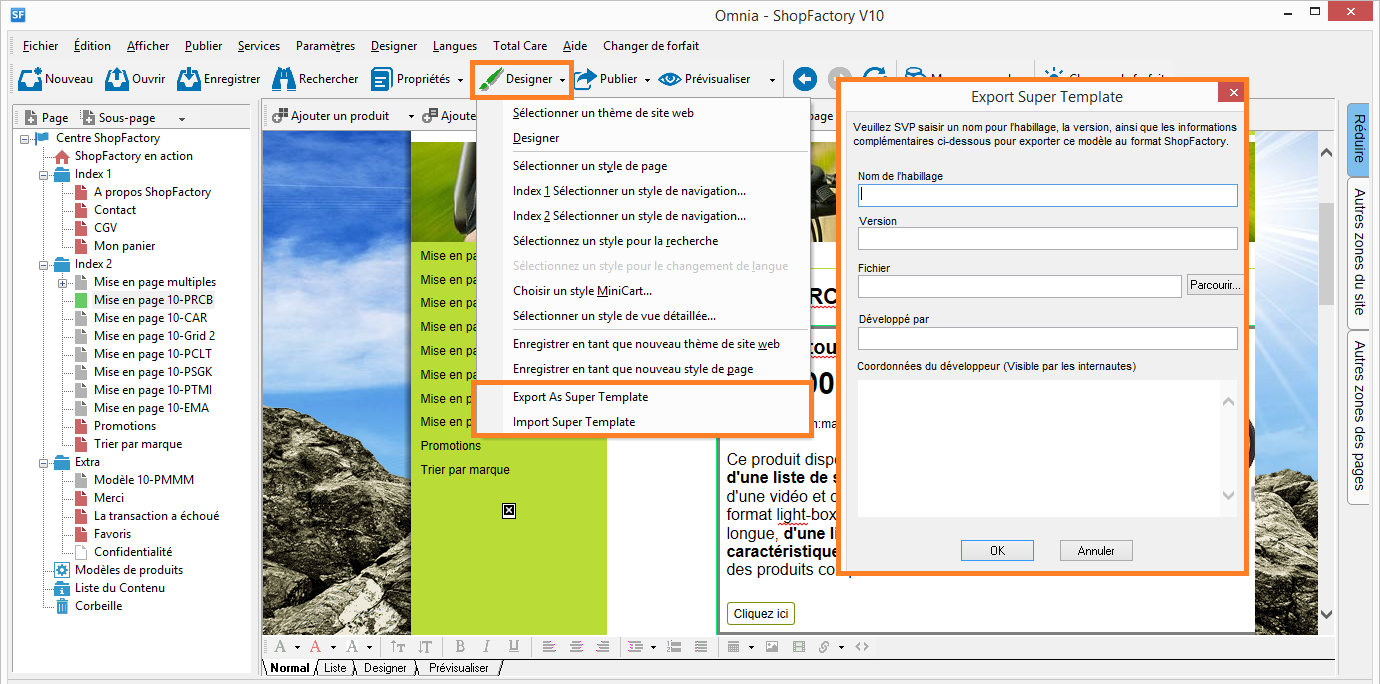This screenshot has height=684, width=1380.
Task: Click the Nom de l'habillage field
Action: [1047, 195]
